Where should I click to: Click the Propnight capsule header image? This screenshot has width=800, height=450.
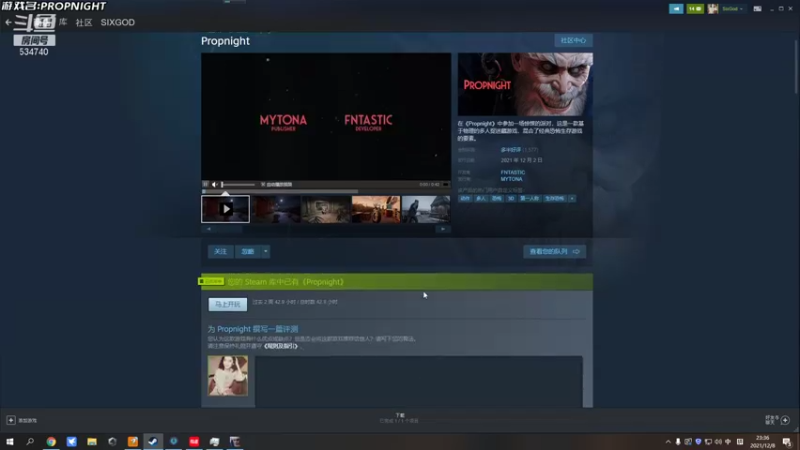click(525, 84)
